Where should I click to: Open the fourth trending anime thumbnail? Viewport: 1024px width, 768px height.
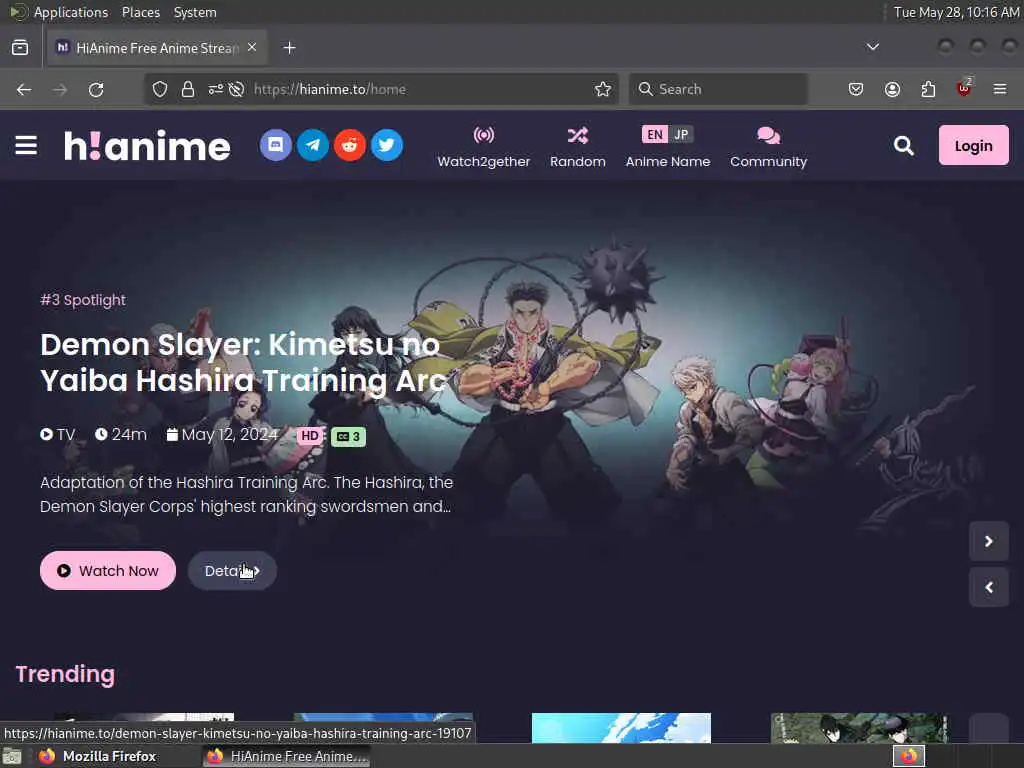(x=859, y=728)
